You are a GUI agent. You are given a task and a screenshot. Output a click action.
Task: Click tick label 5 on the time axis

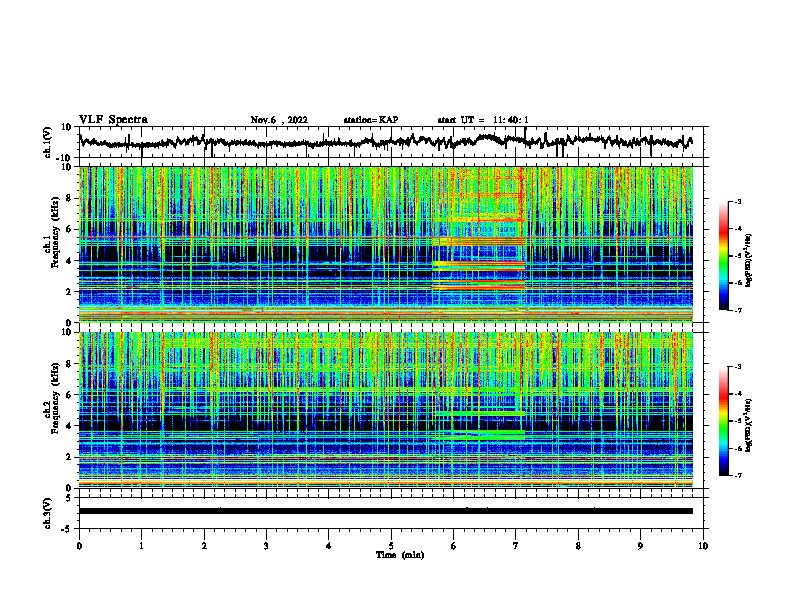coord(391,546)
